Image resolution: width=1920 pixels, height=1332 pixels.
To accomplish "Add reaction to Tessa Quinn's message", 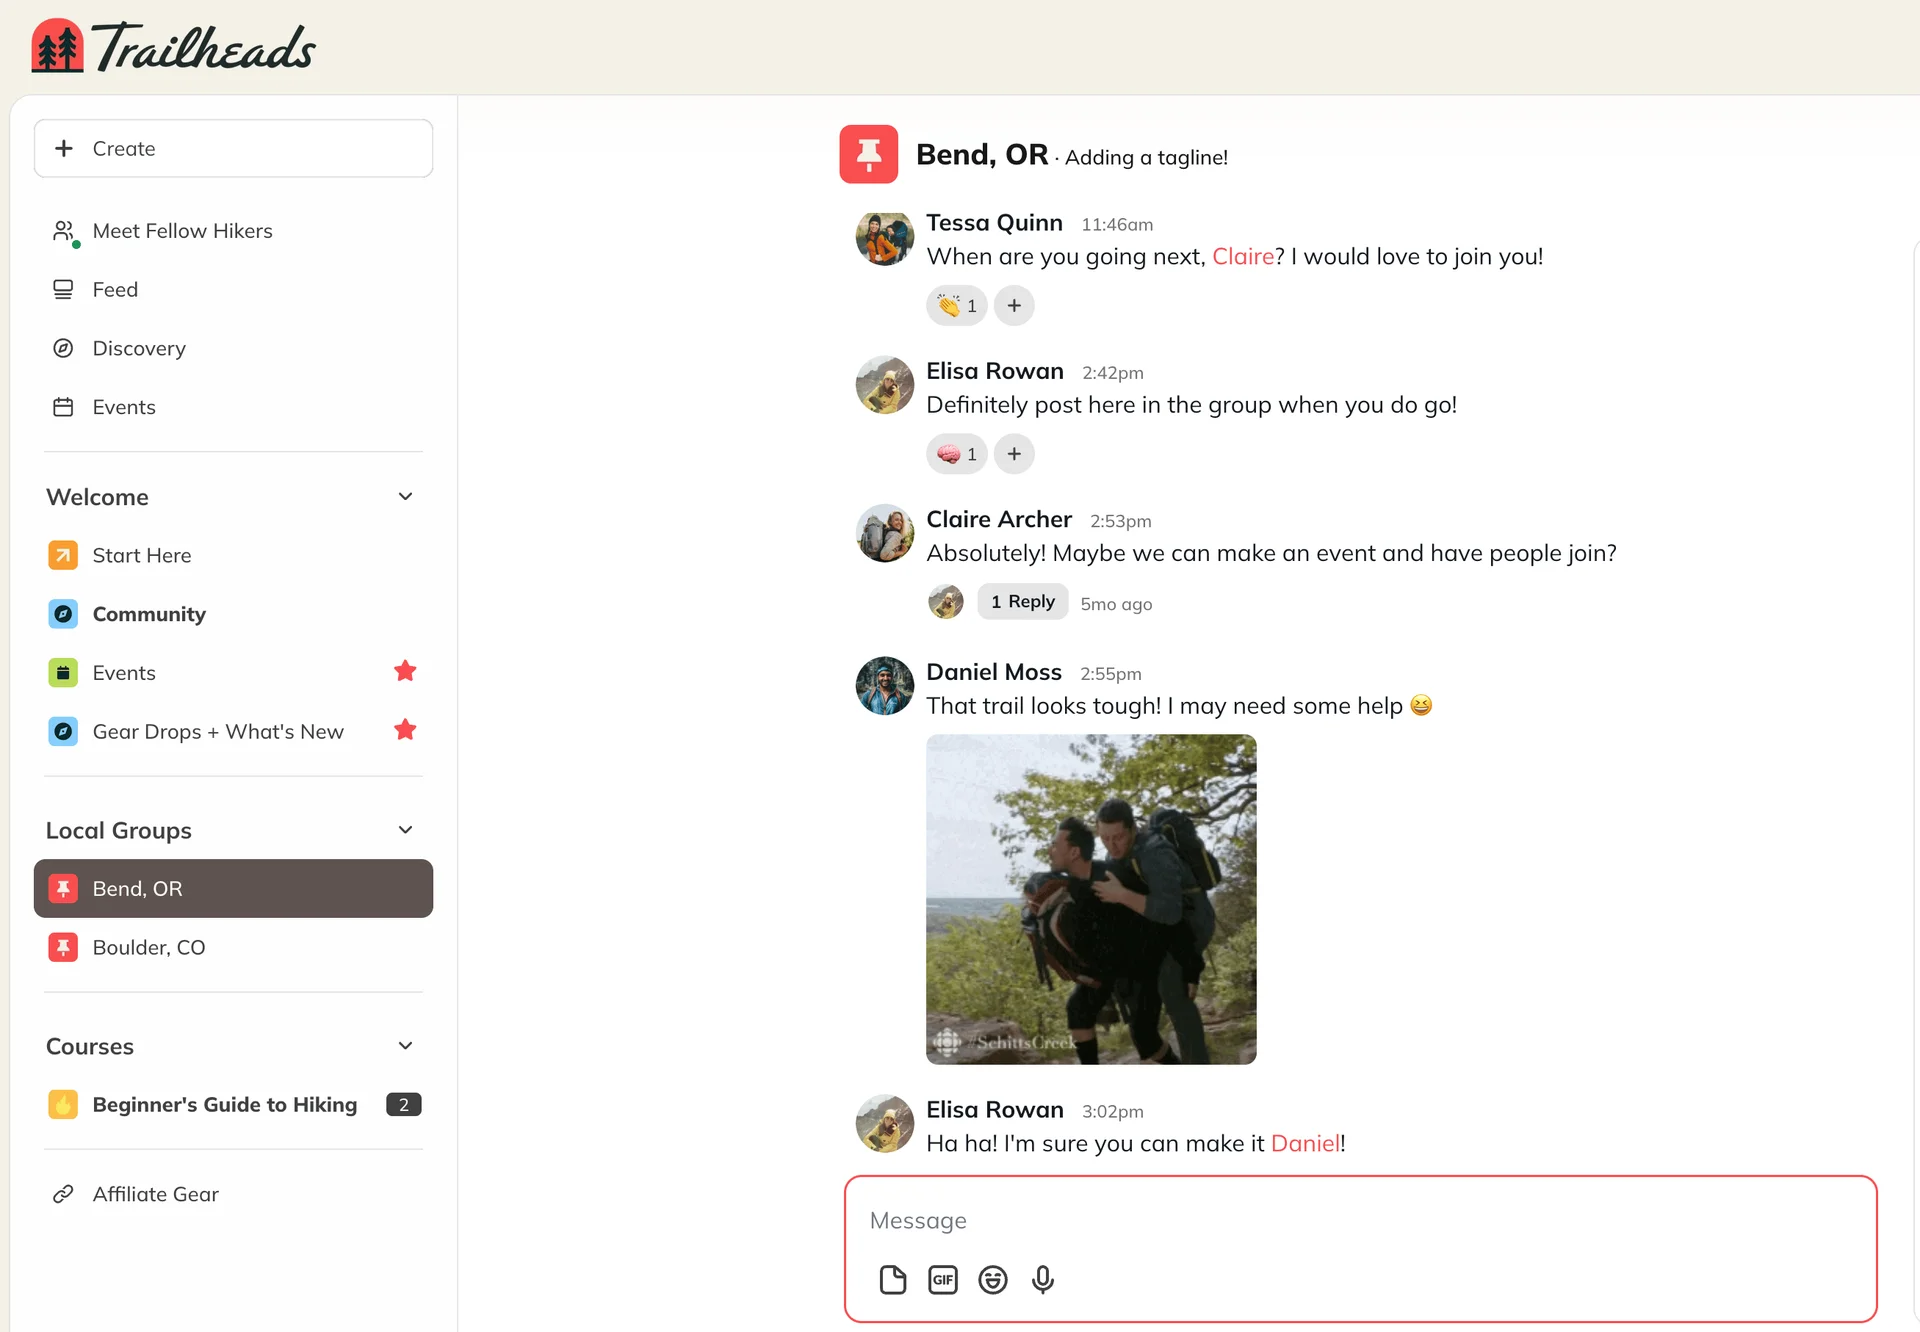I will (1014, 306).
